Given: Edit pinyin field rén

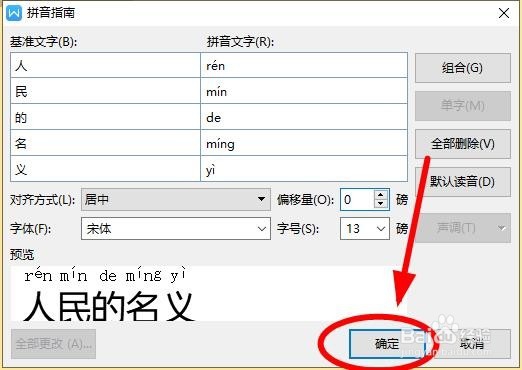Looking at the screenshot, I should click(x=304, y=65).
